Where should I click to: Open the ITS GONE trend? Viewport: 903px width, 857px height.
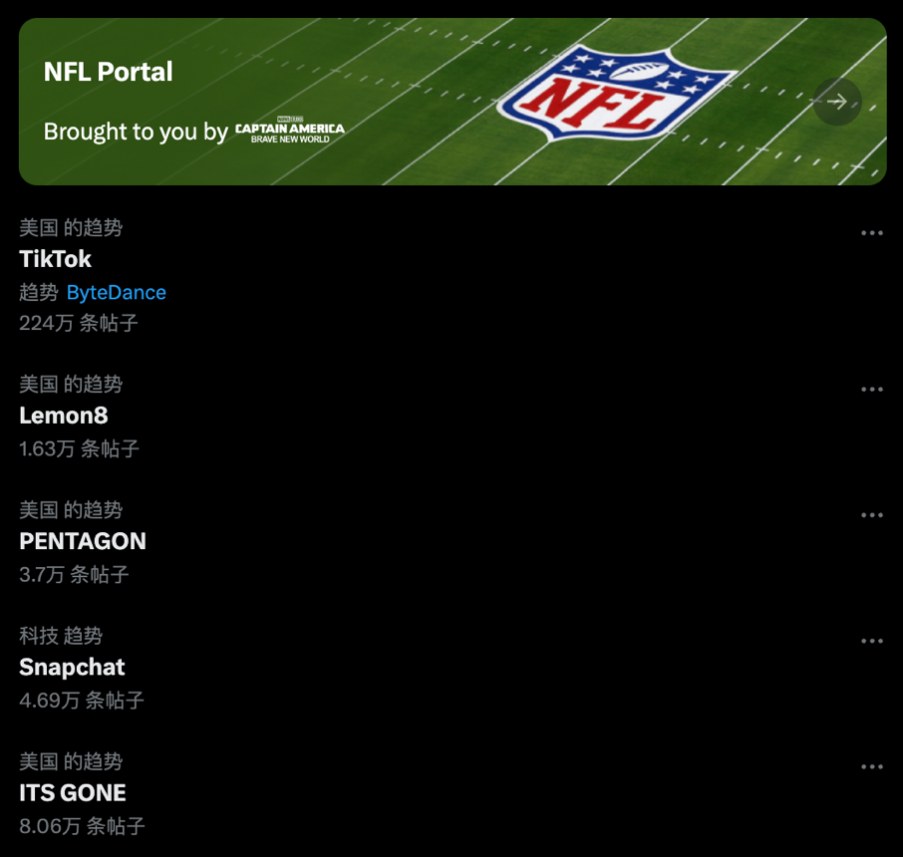[x=73, y=793]
